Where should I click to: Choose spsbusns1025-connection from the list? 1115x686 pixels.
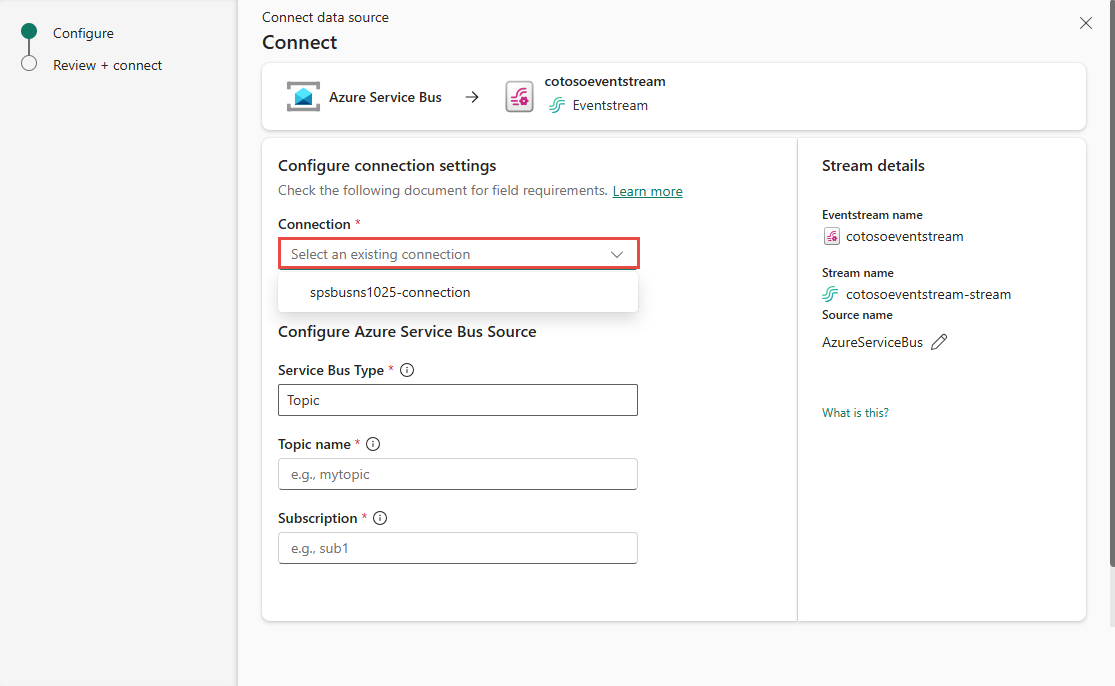tap(390, 293)
